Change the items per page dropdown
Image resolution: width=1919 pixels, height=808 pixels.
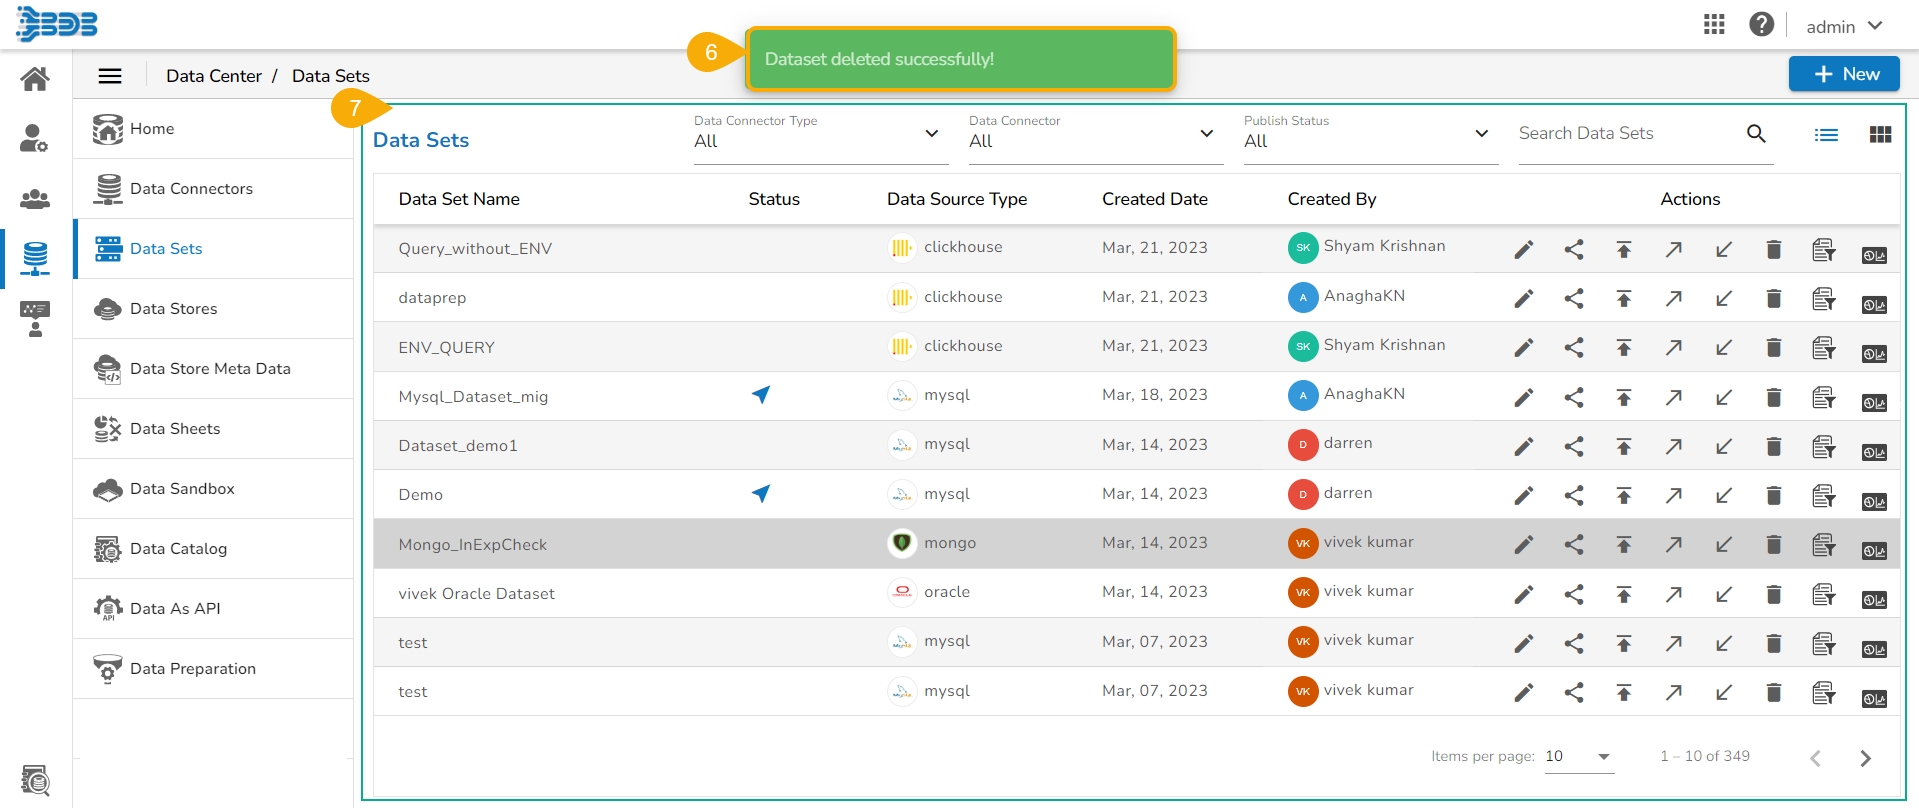click(x=1578, y=757)
